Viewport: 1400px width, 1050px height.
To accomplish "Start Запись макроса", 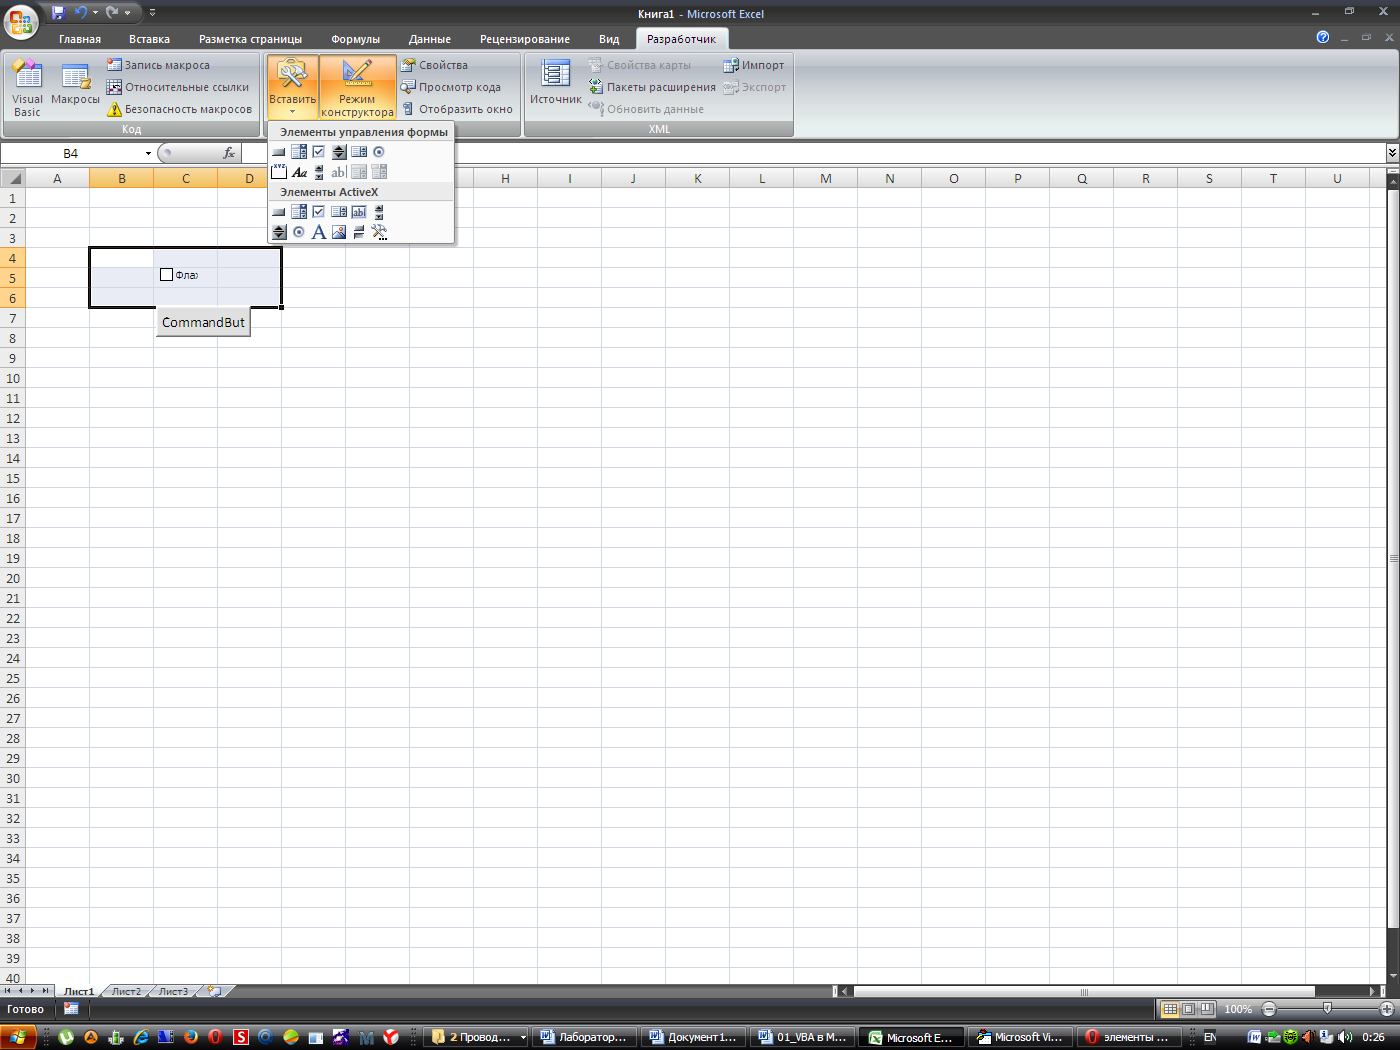I will [159, 65].
